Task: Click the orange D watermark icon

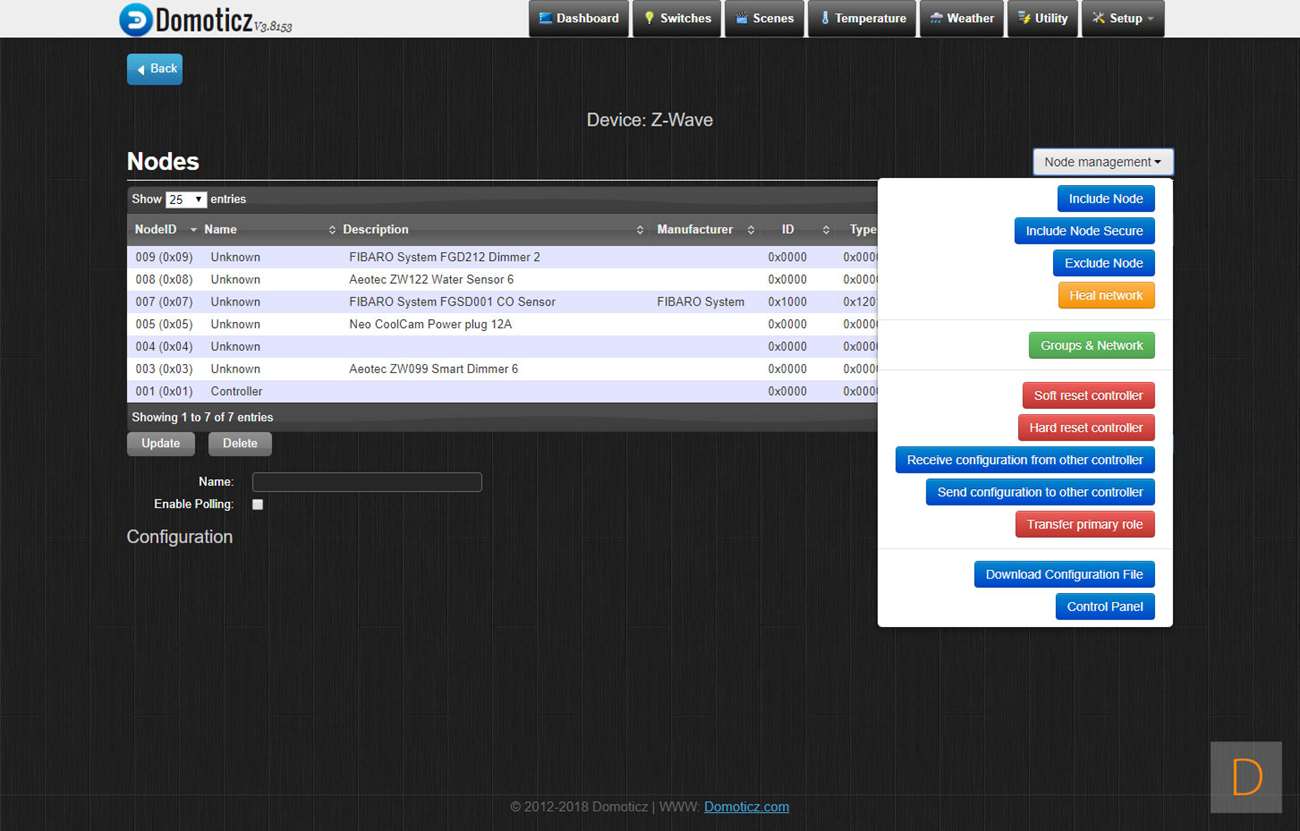Action: point(1246,777)
